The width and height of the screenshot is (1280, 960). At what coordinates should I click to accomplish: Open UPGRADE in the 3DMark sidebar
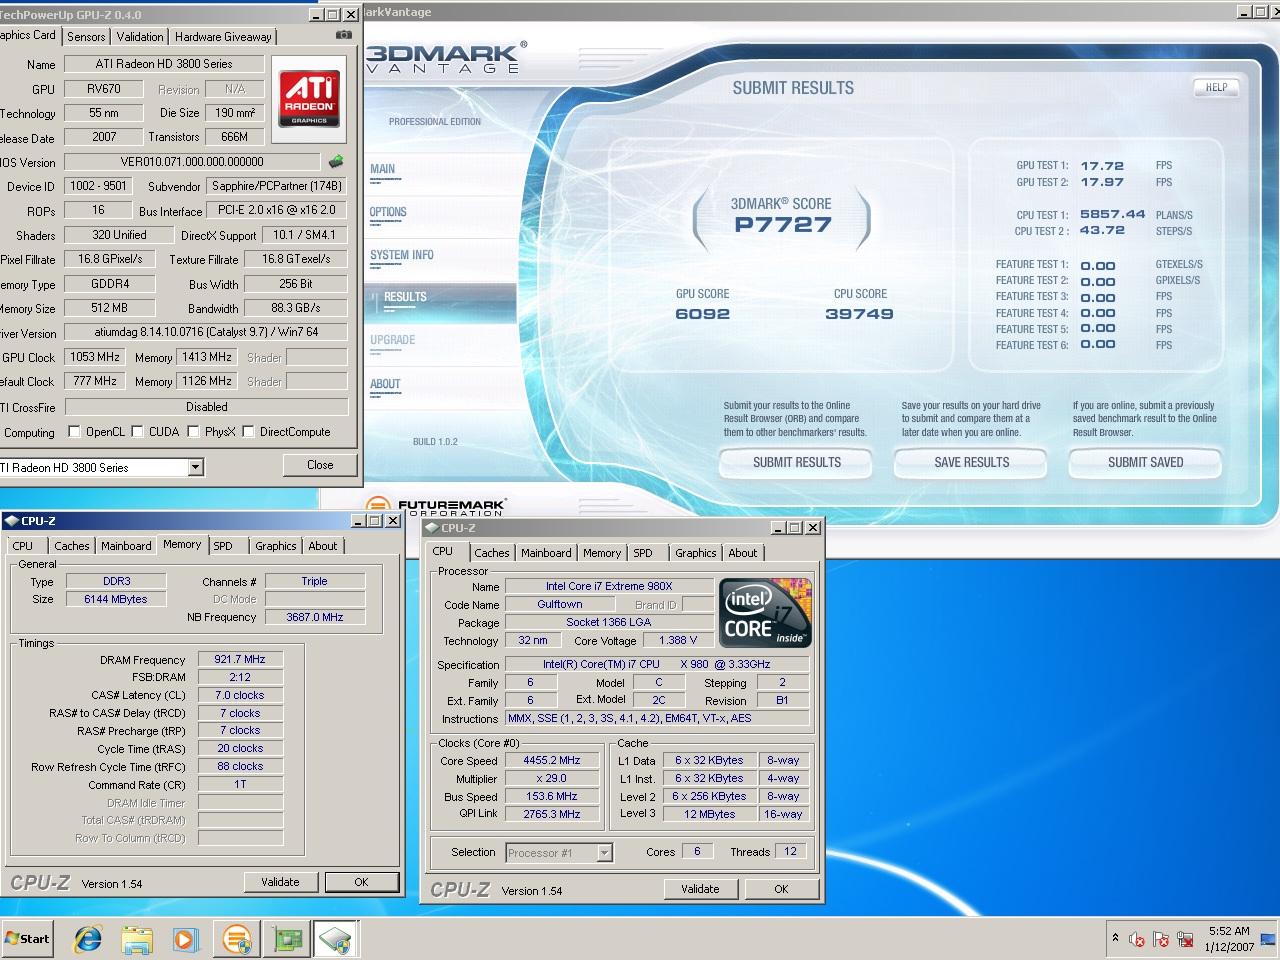[x=393, y=340]
